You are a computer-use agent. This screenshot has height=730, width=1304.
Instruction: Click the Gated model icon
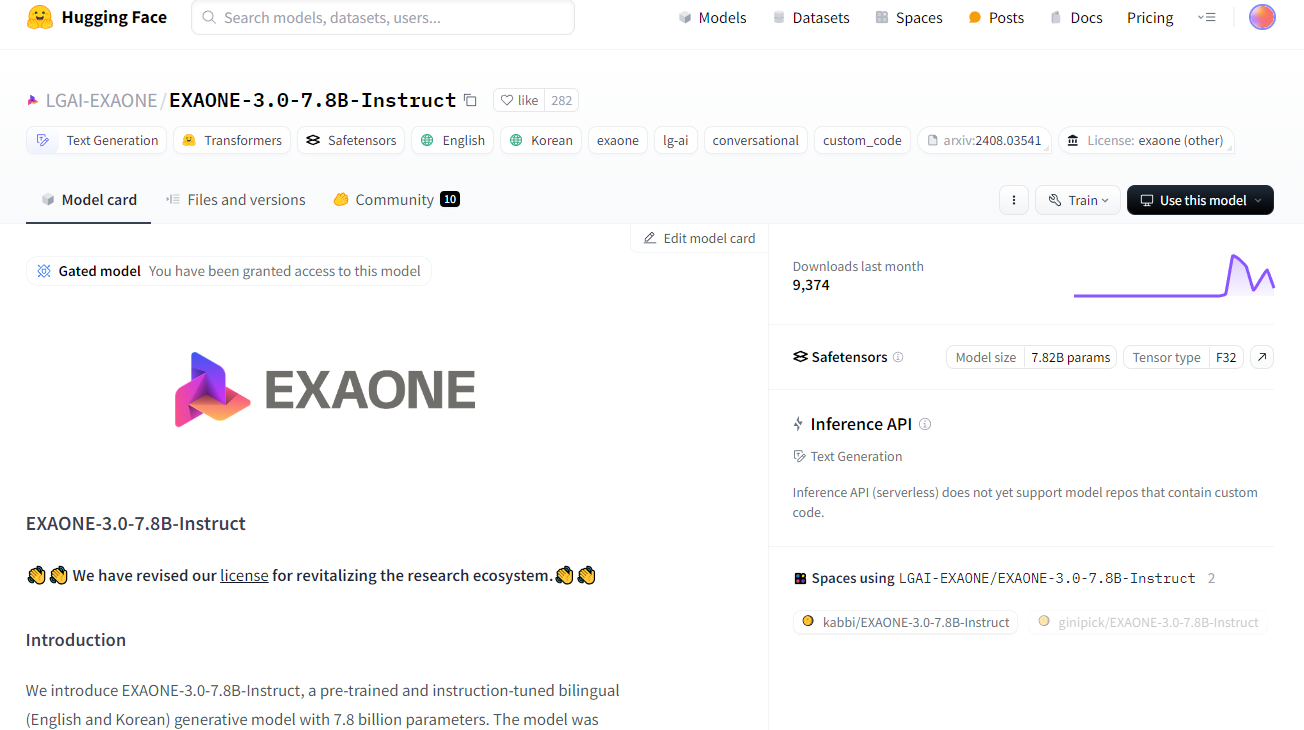[44, 271]
